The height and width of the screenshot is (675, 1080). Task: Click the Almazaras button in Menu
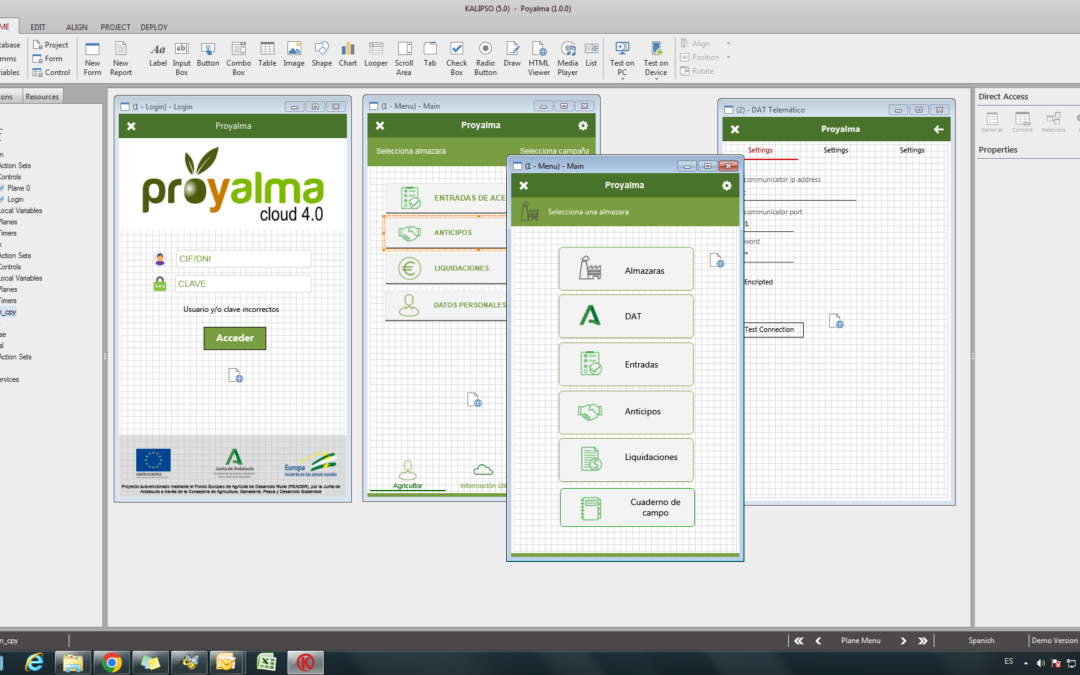(625, 269)
